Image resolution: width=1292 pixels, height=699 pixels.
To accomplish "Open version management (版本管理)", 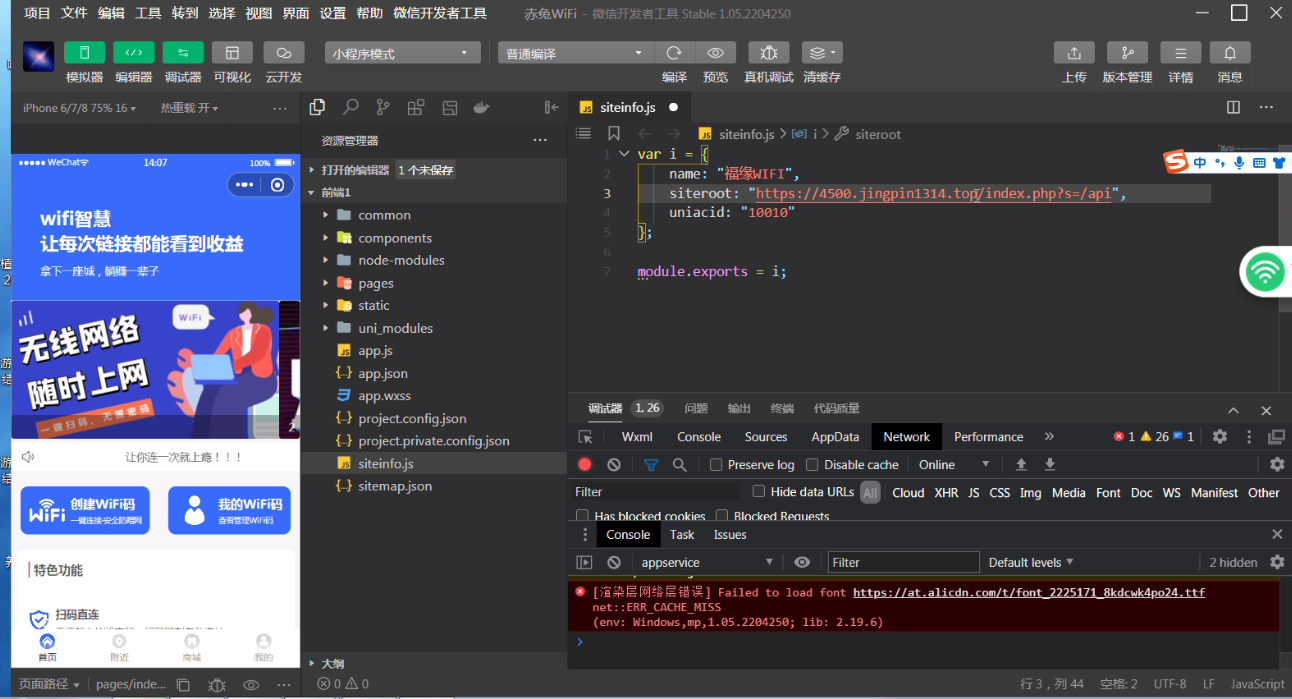I will 1127,53.
